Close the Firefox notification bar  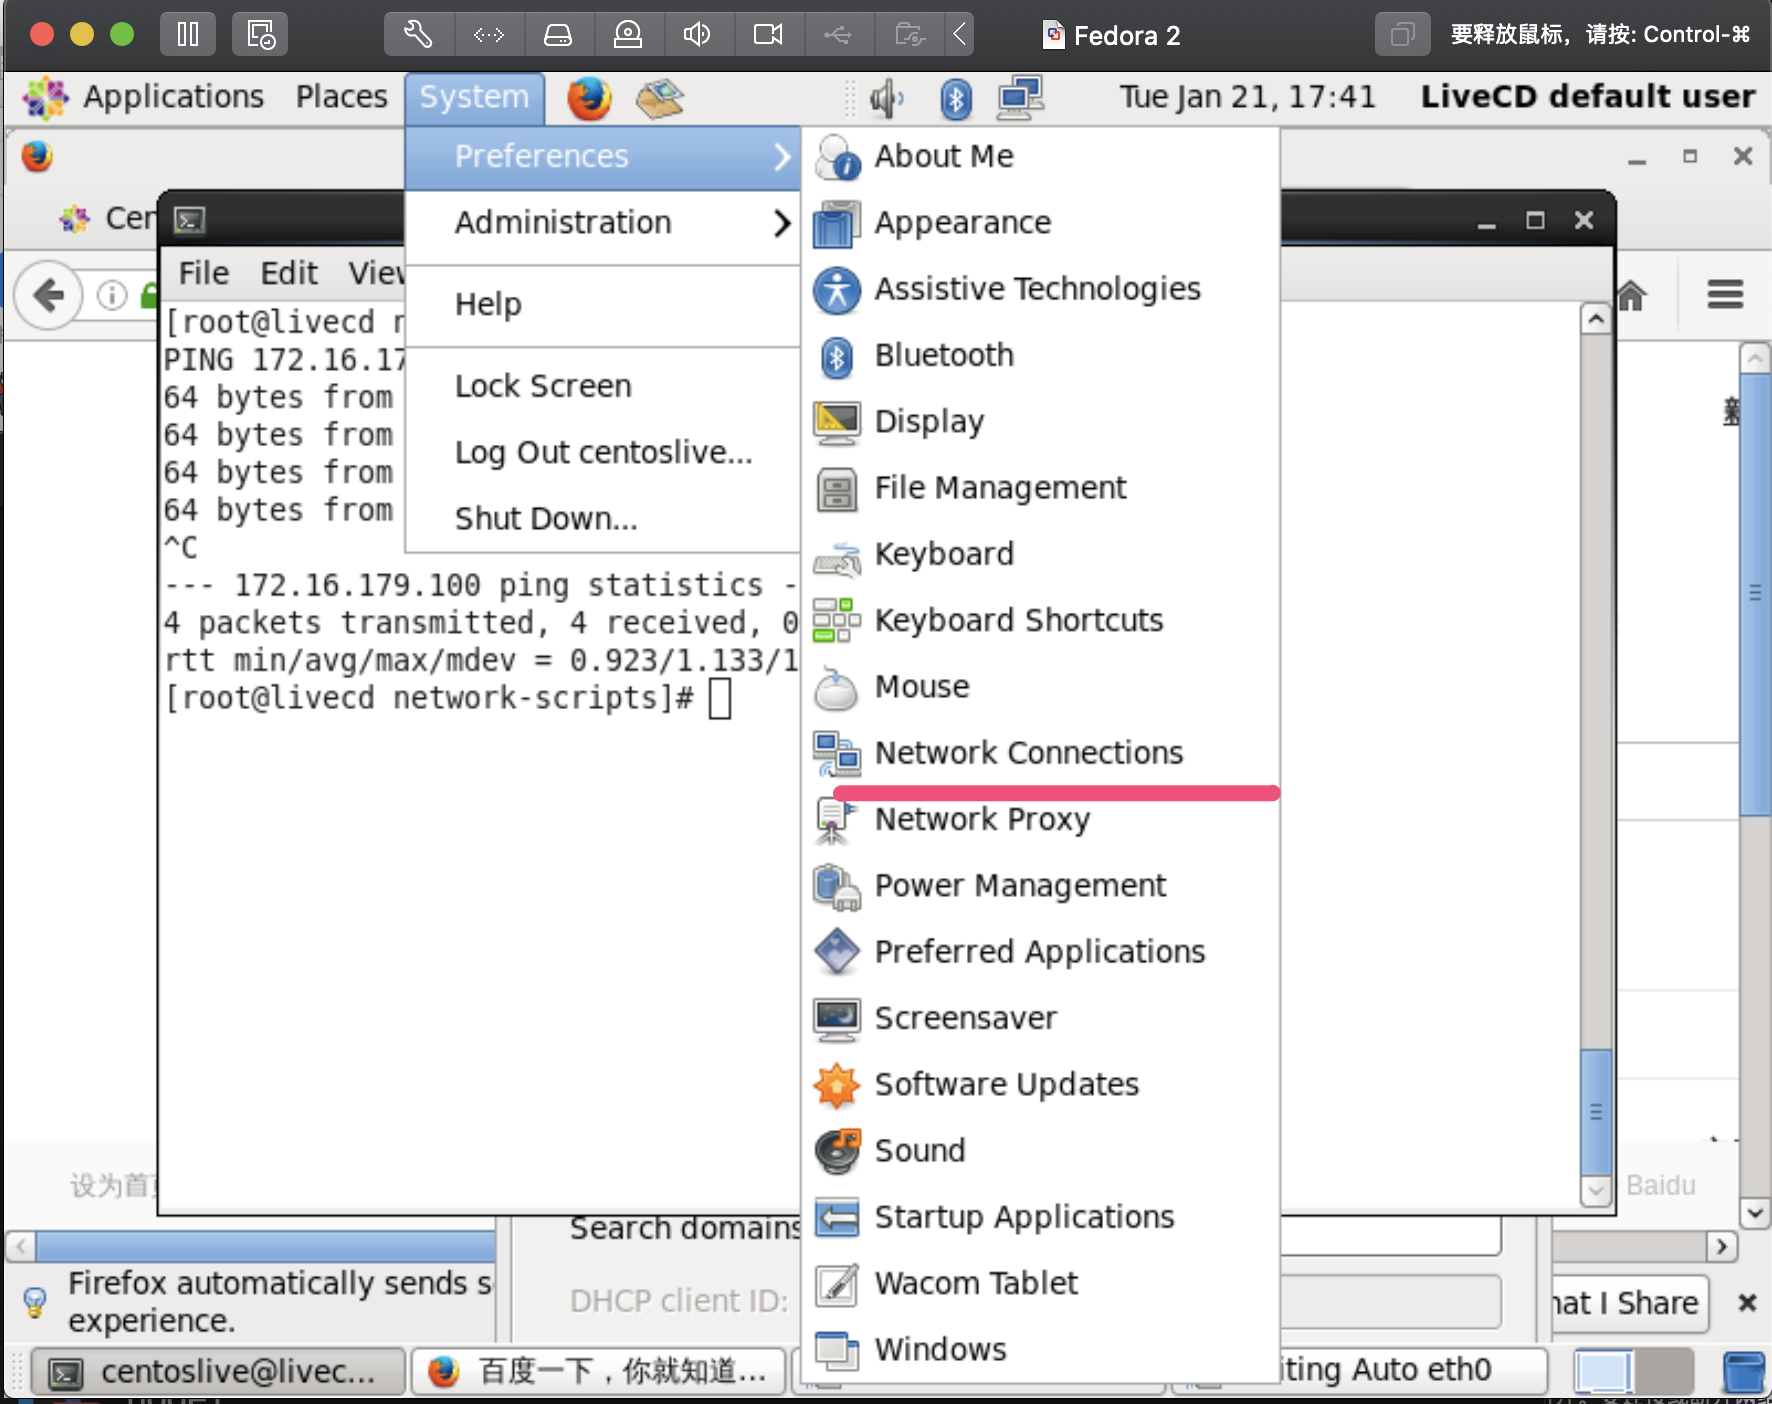(1747, 1302)
